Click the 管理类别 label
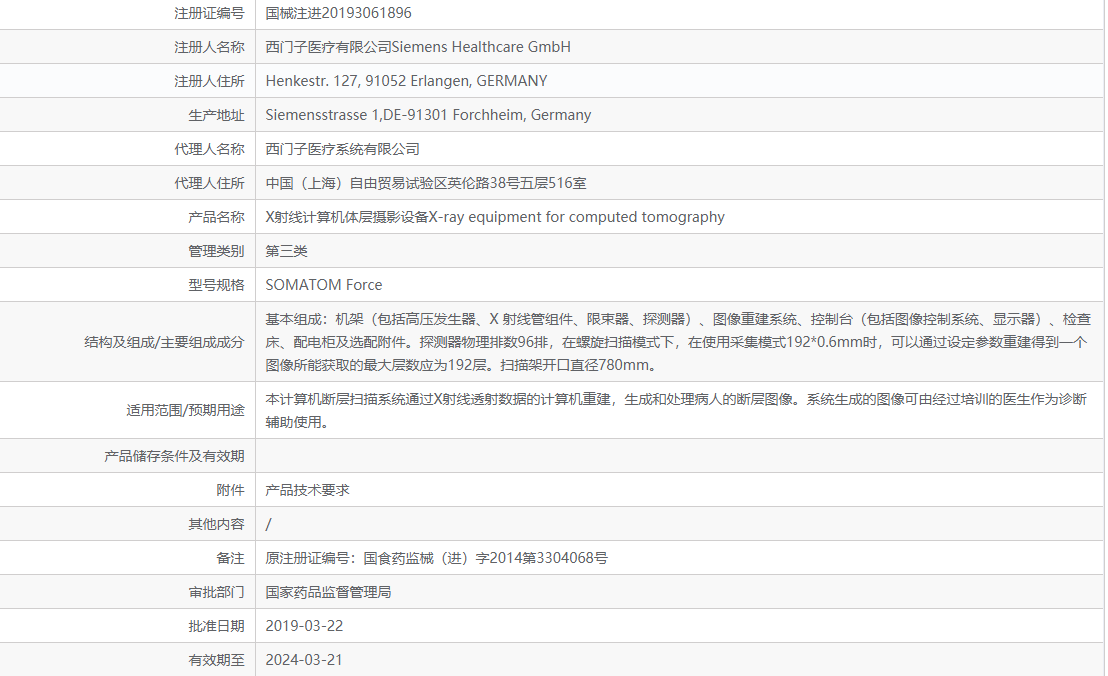Screen dimensions: 1108x676 pos(216,251)
